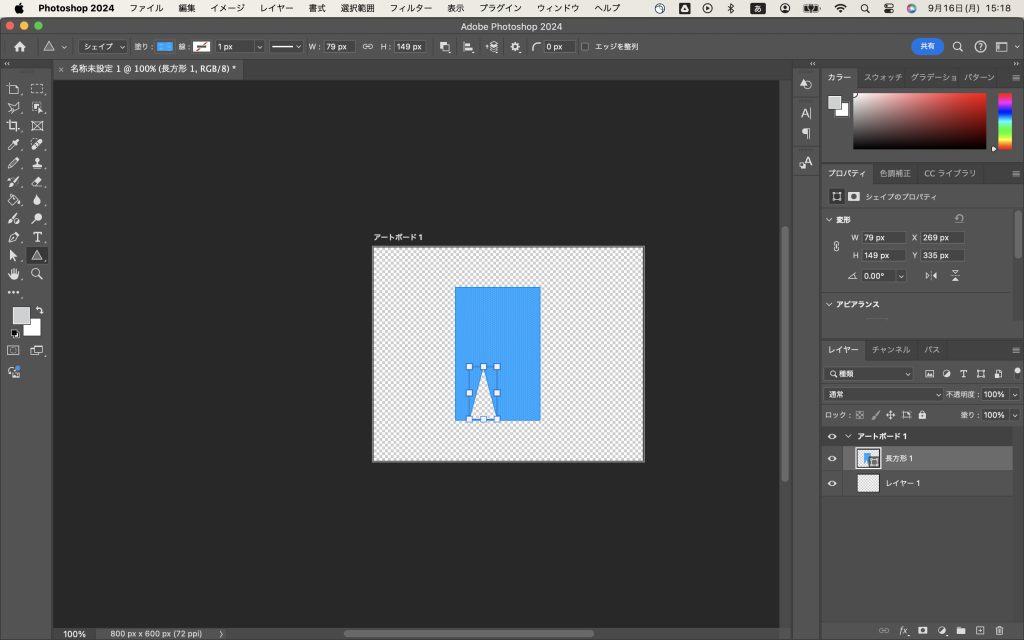Enable the エッジを整列 checkbox
The width and height of the screenshot is (1024, 640).
pyautogui.click(x=585, y=47)
